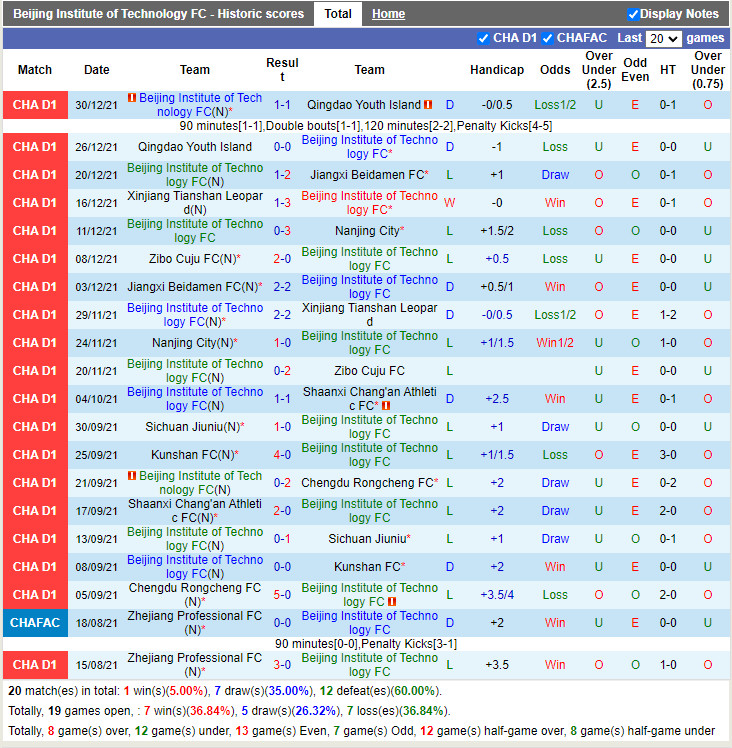Viewport: 732px width, 748px height.
Task: Open Chengdu Rongcheng FC team on 21/09/21
Action: pyautogui.click(x=369, y=483)
